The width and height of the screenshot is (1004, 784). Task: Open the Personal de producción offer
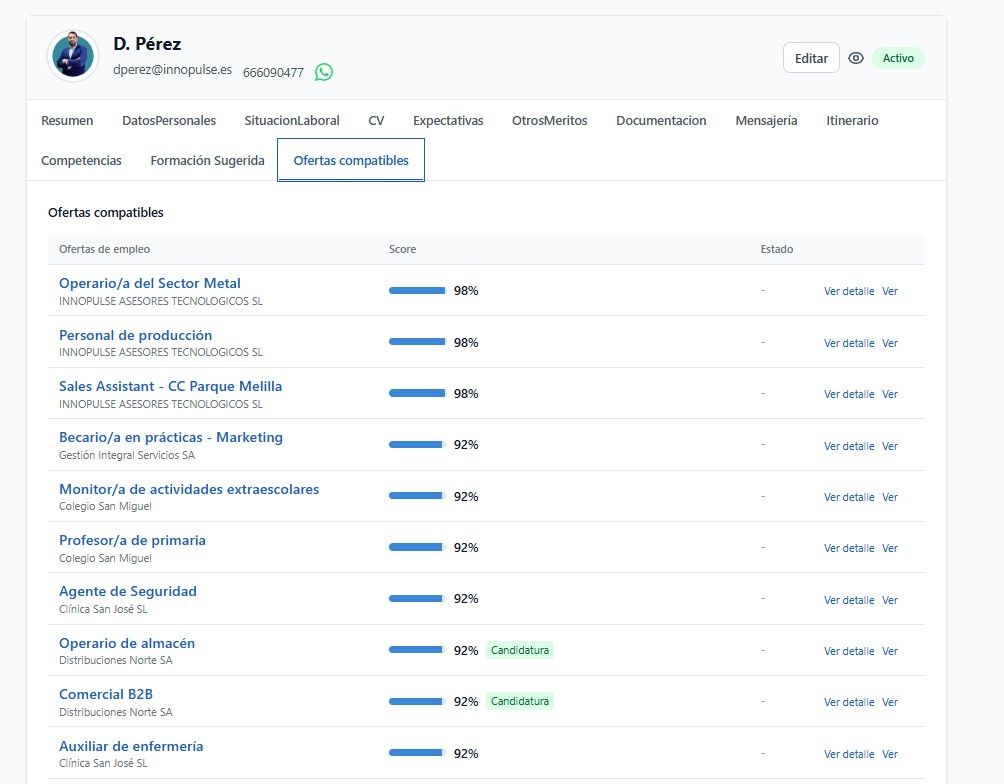coord(136,335)
